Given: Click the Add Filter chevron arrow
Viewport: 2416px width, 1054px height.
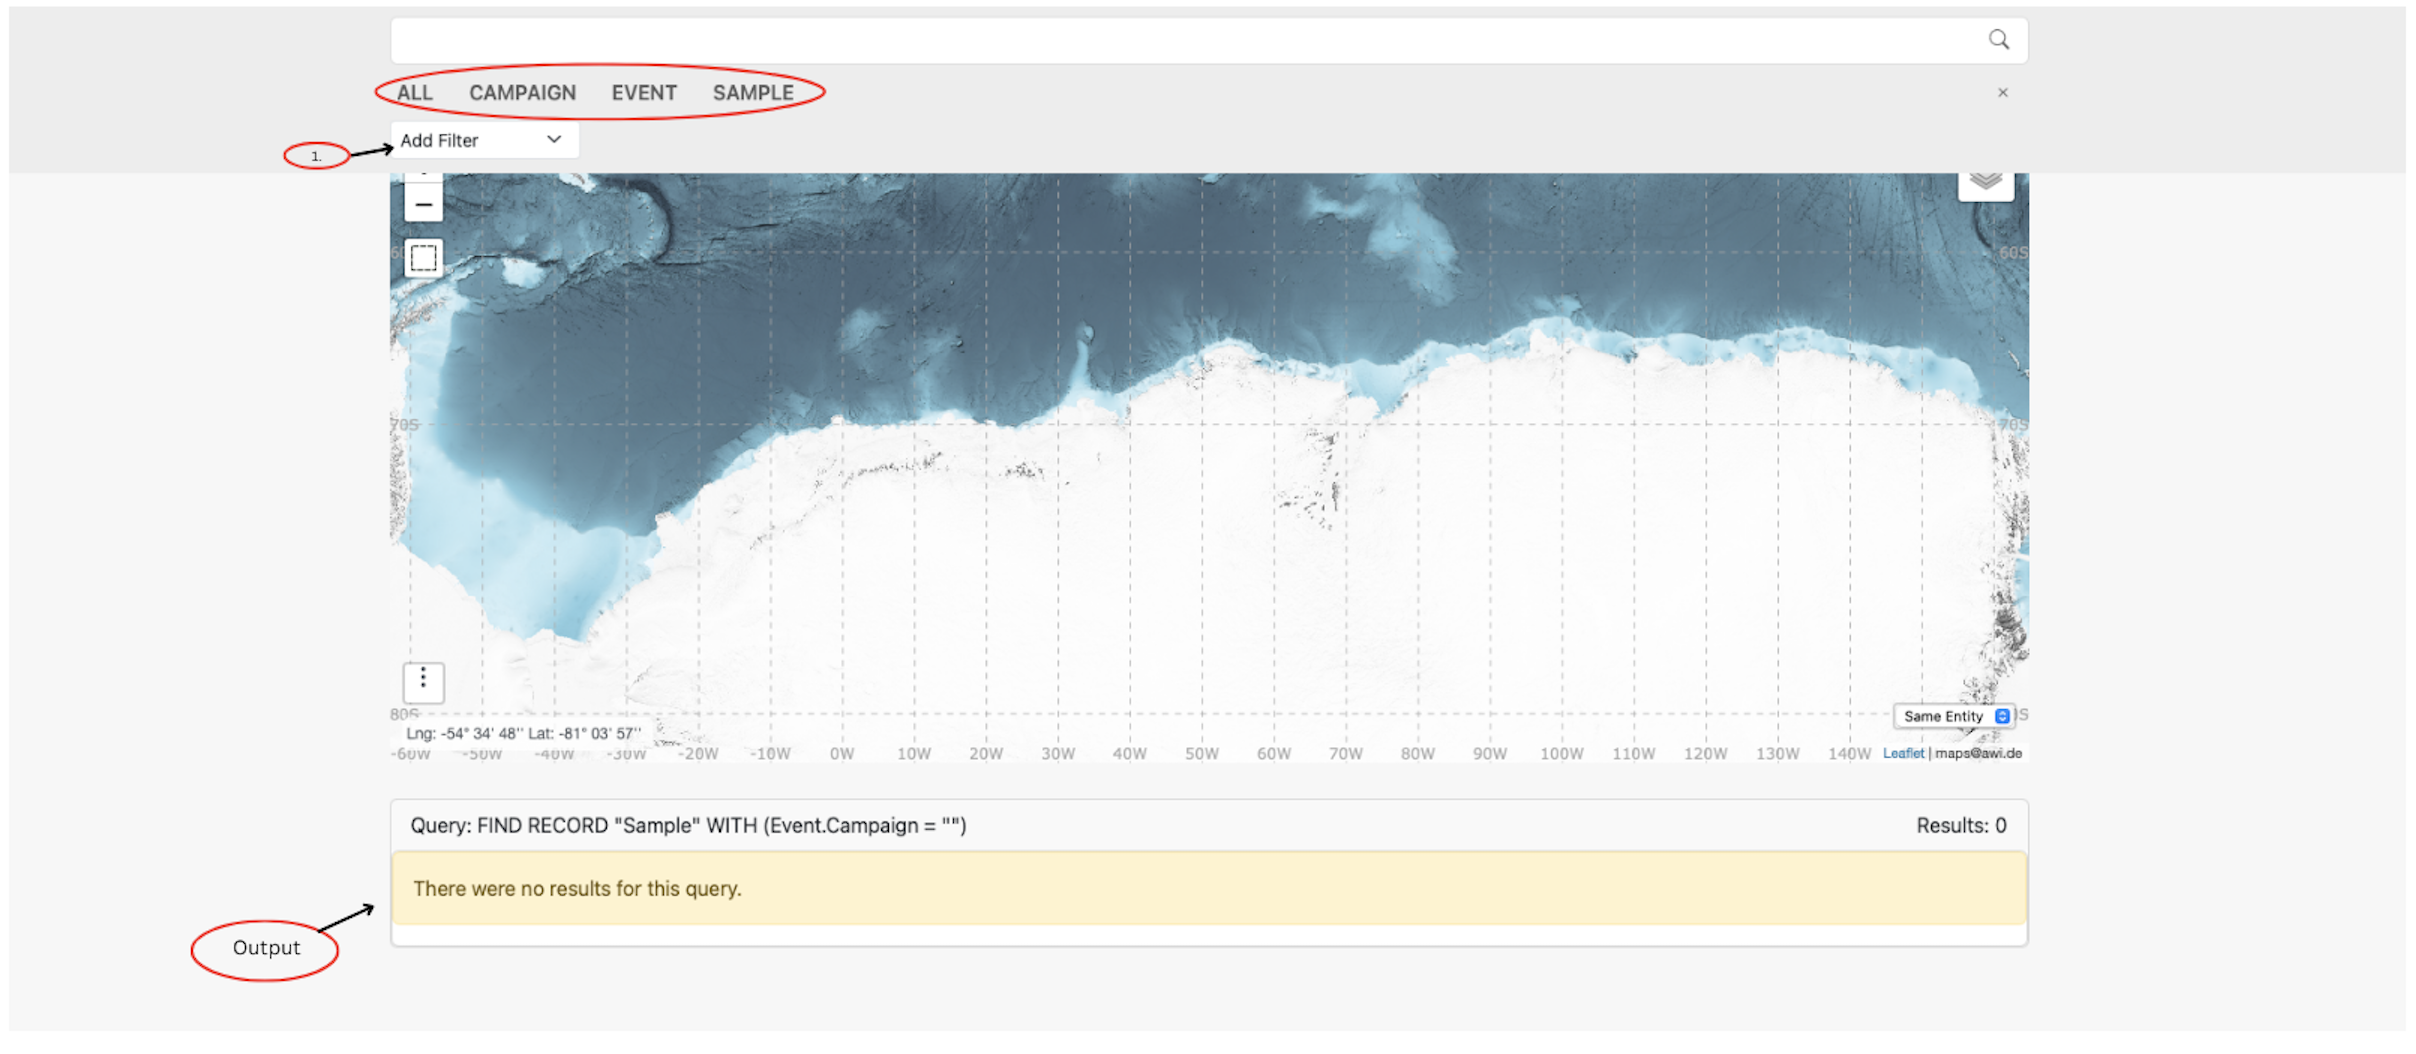Looking at the screenshot, I should pos(554,140).
